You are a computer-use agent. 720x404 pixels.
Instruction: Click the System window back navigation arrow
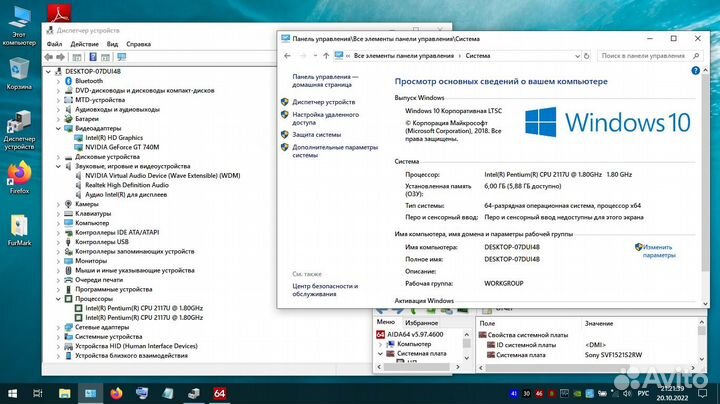(287, 56)
